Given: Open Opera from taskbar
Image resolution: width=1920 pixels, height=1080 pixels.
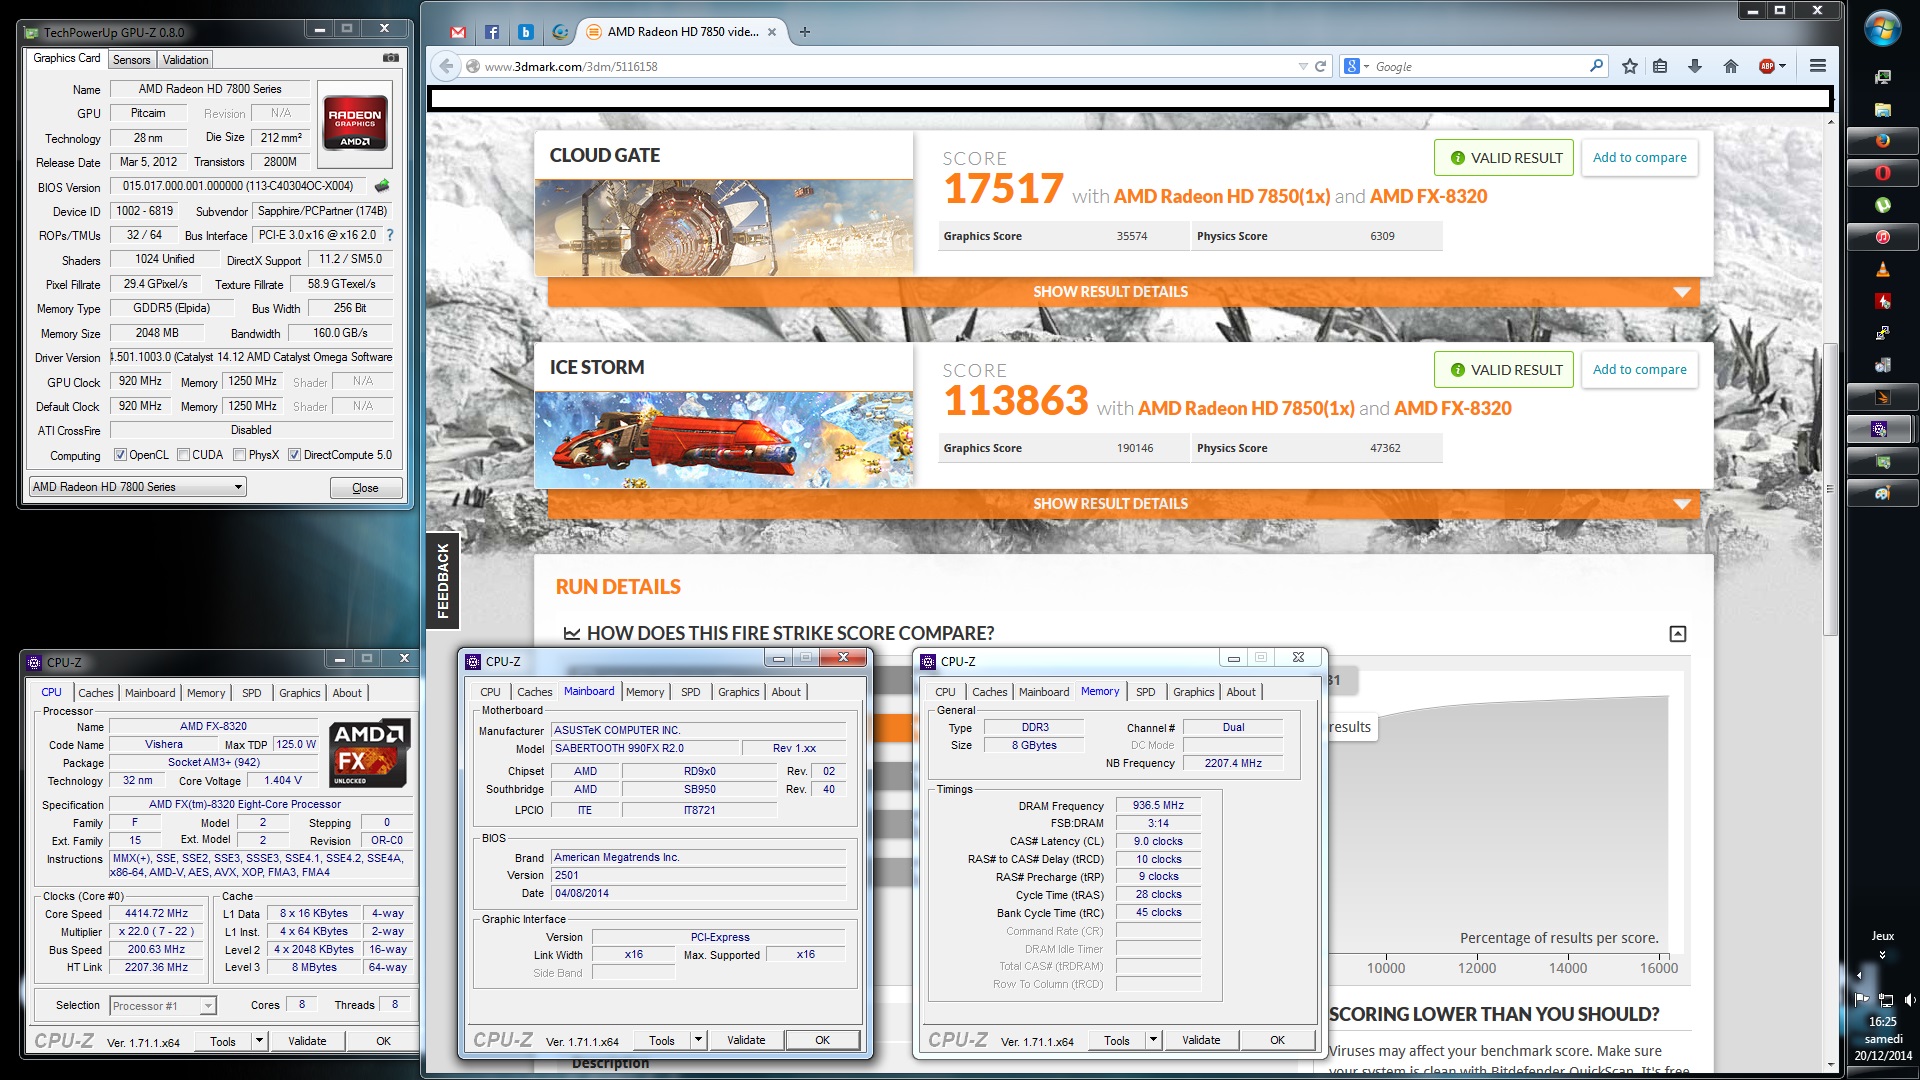Looking at the screenshot, I should click(x=1882, y=173).
